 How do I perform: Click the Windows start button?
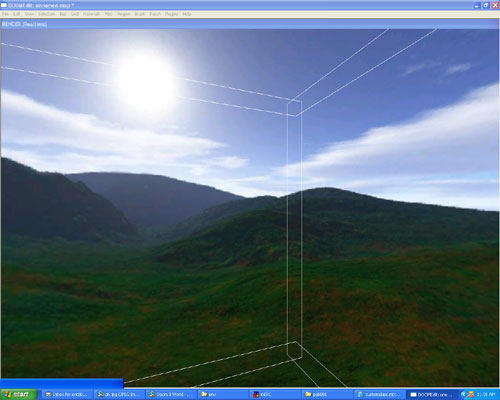[19, 394]
